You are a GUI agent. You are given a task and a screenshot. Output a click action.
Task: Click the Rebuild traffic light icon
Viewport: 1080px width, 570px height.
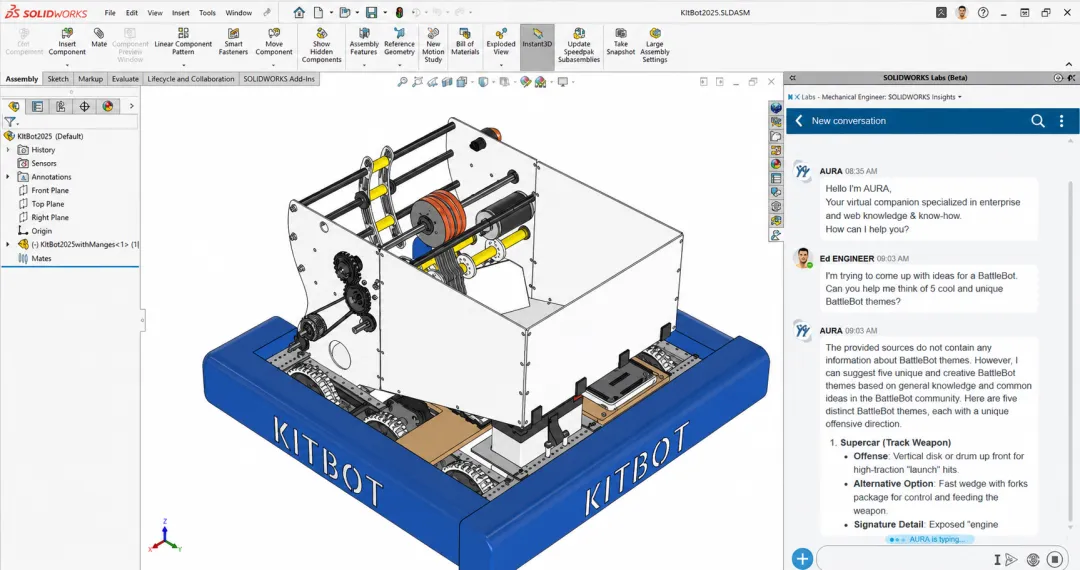coord(399,12)
